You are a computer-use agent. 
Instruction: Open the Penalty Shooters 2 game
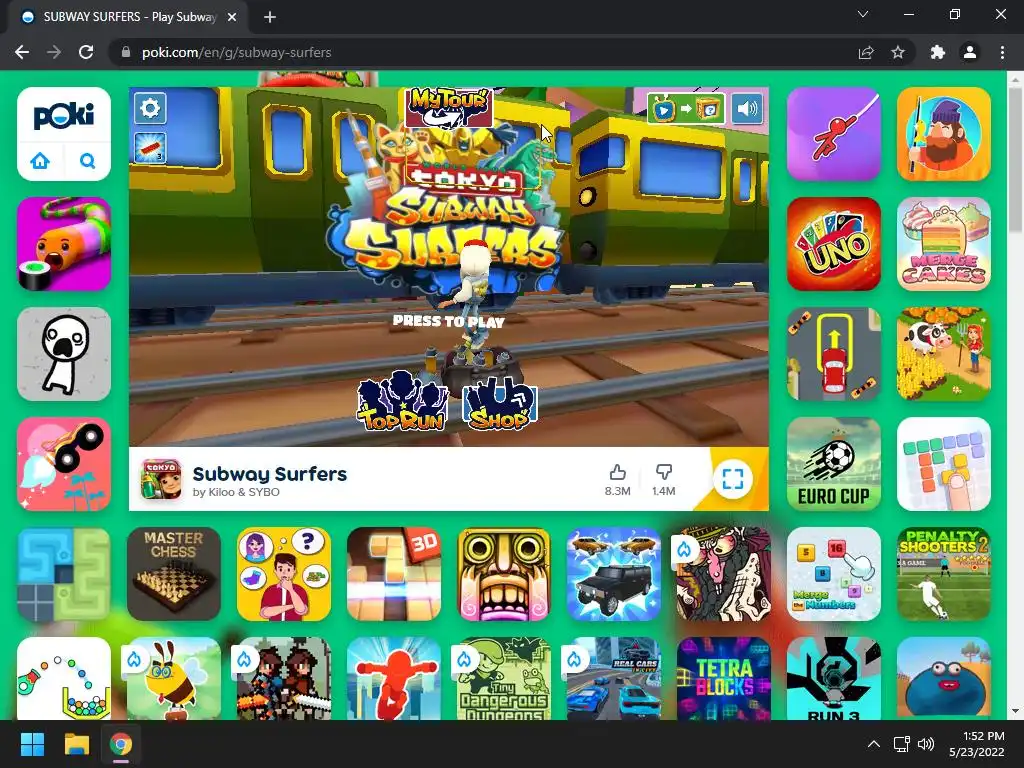(x=944, y=574)
